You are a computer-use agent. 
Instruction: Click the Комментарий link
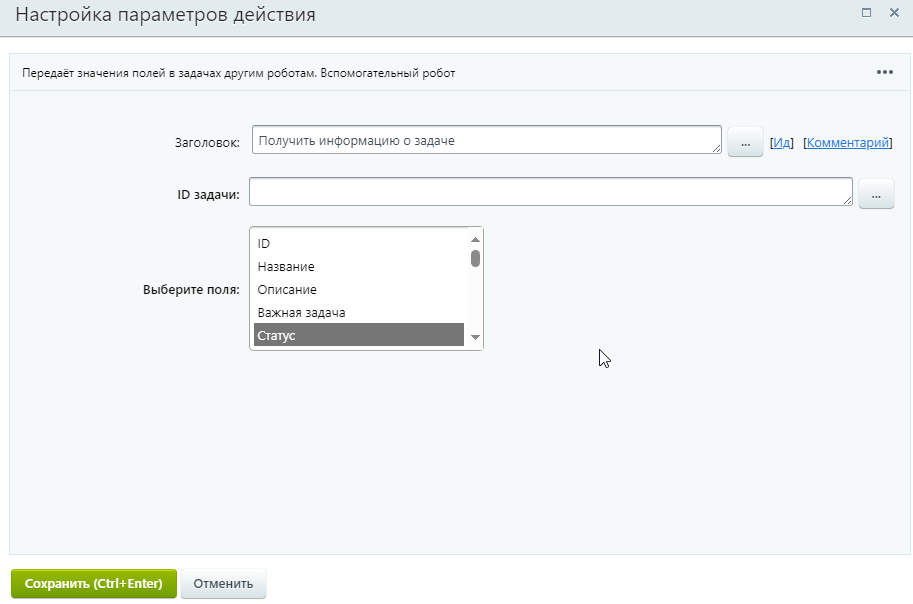[x=847, y=143]
